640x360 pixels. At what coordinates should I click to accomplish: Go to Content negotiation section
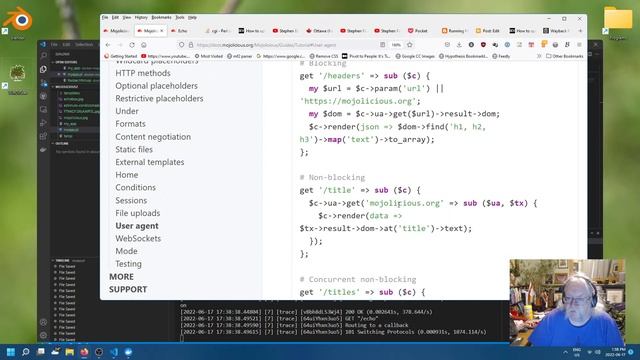point(153,137)
